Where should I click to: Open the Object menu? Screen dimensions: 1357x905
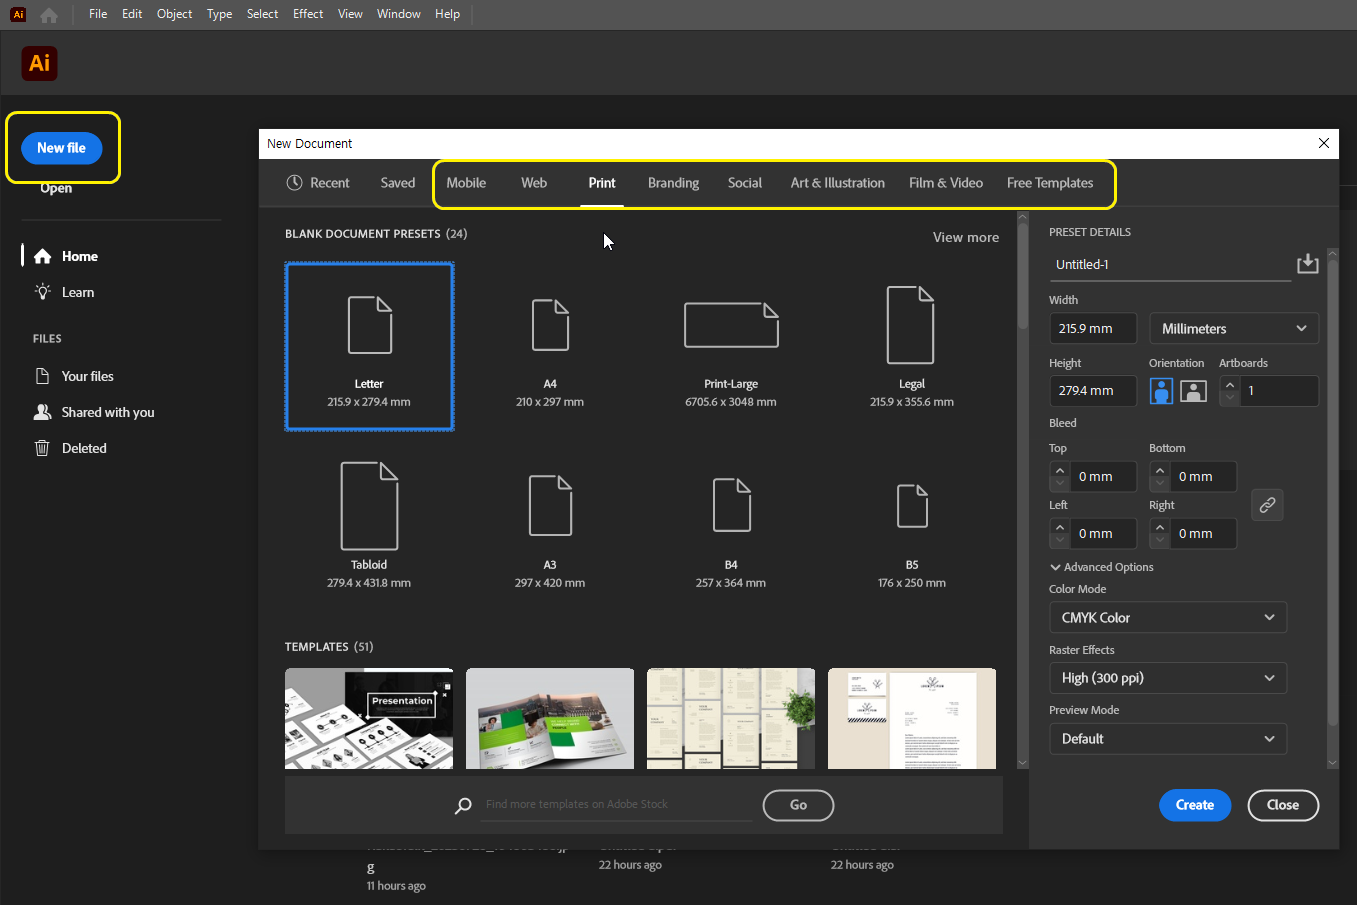174,14
